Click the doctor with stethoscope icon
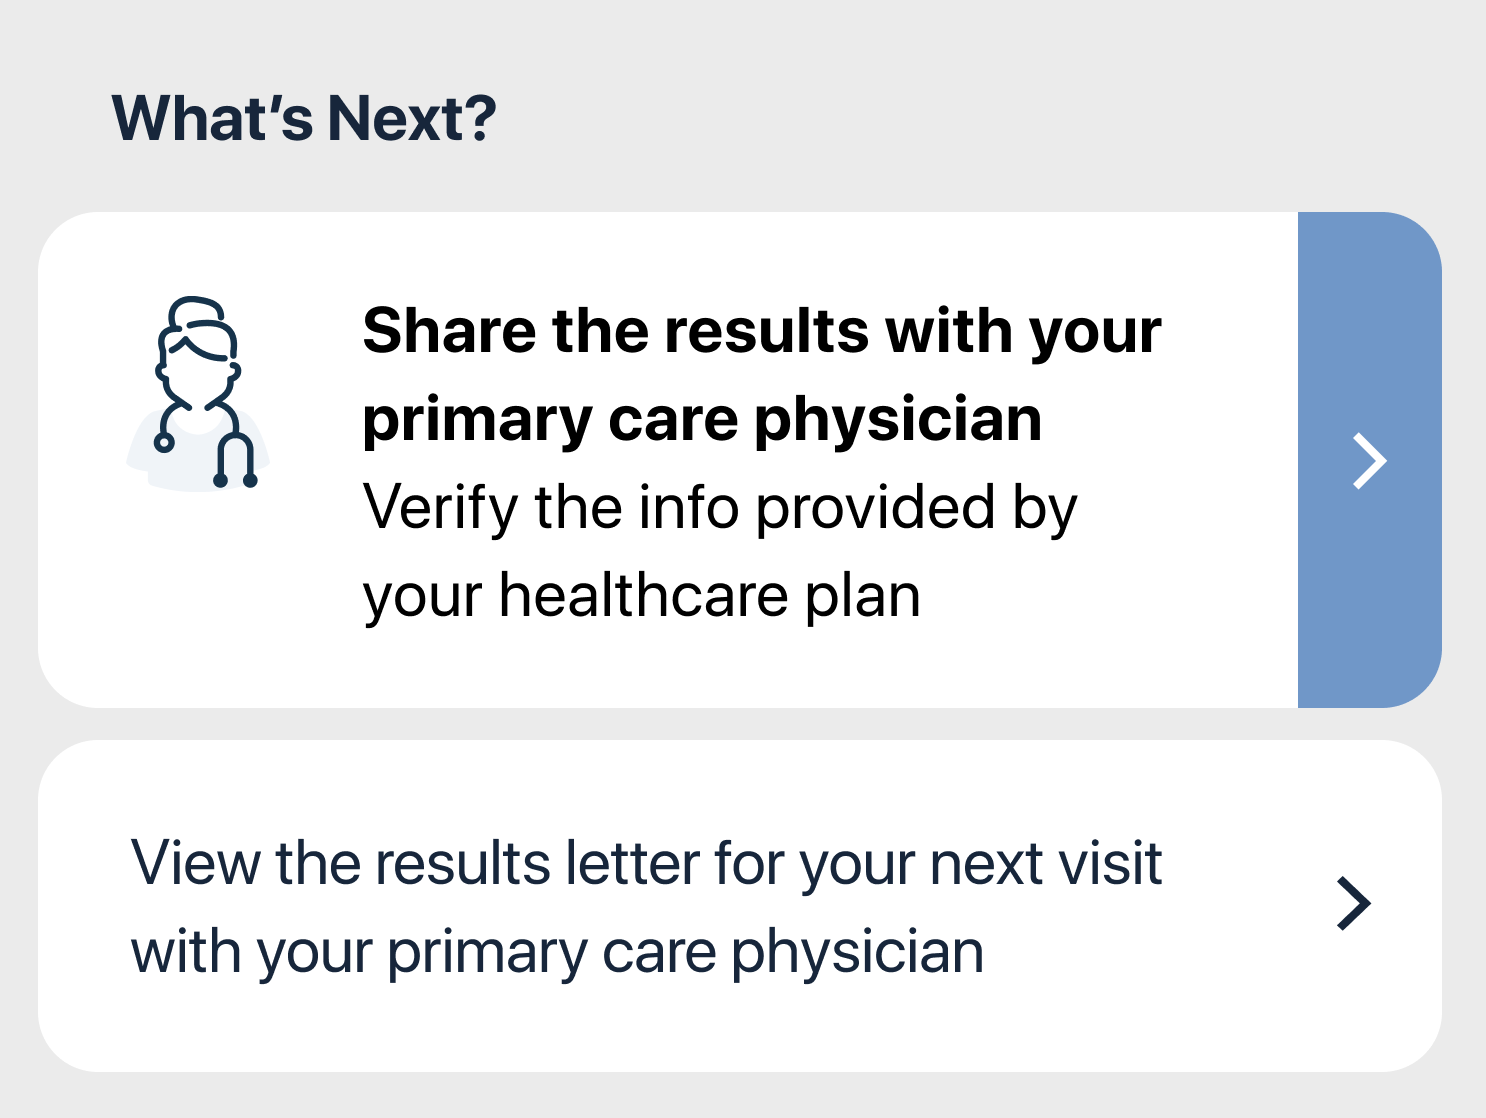 (198, 393)
